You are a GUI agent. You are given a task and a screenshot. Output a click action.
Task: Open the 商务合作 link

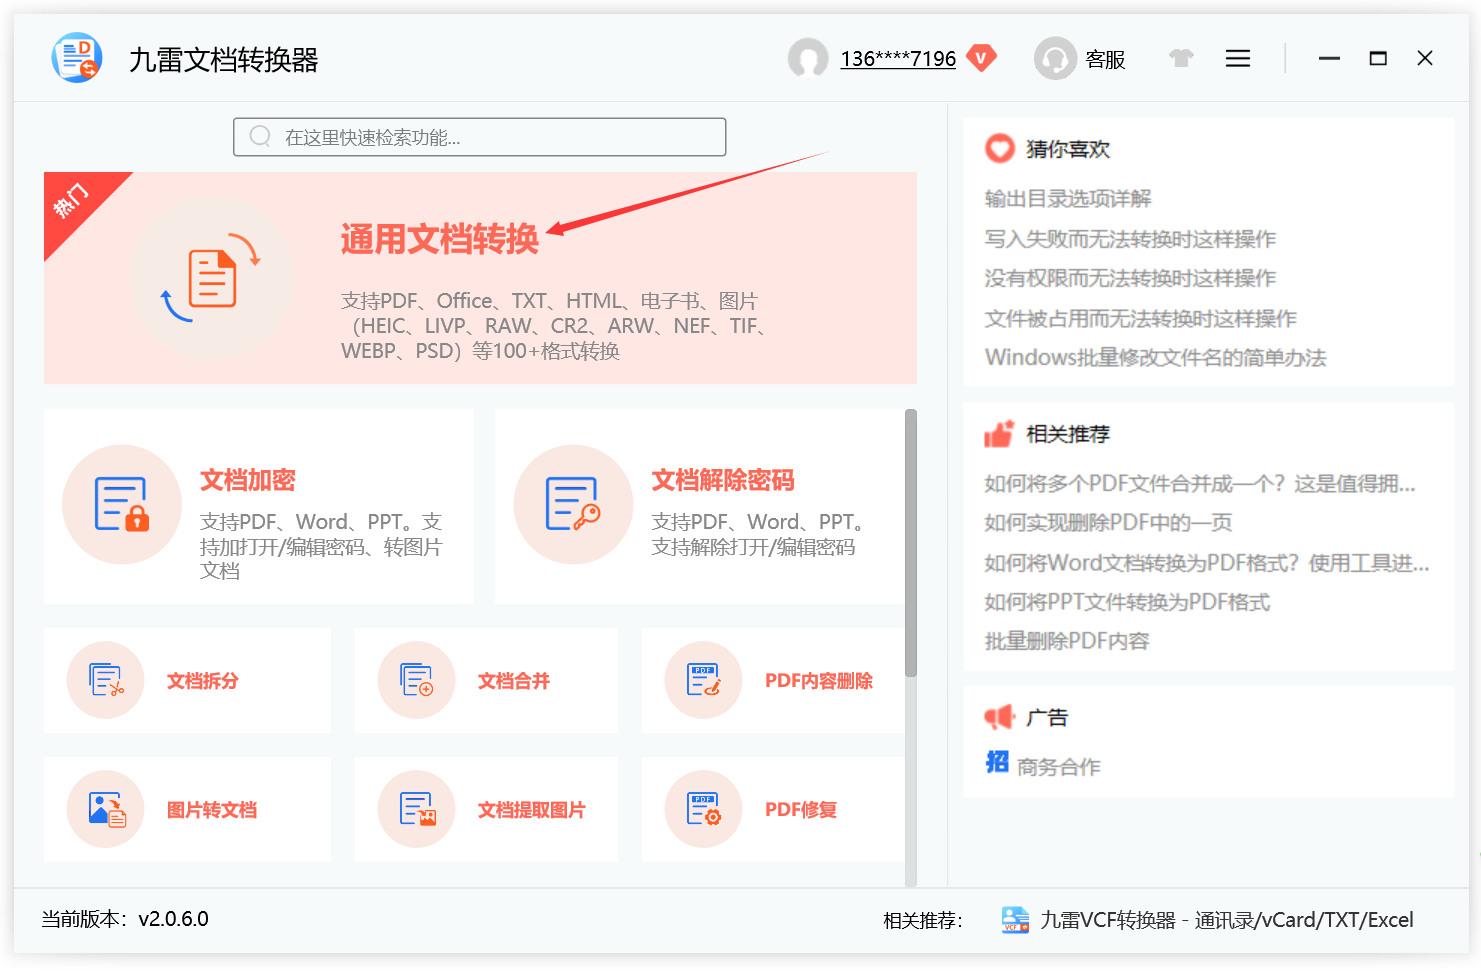click(1059, 767)
